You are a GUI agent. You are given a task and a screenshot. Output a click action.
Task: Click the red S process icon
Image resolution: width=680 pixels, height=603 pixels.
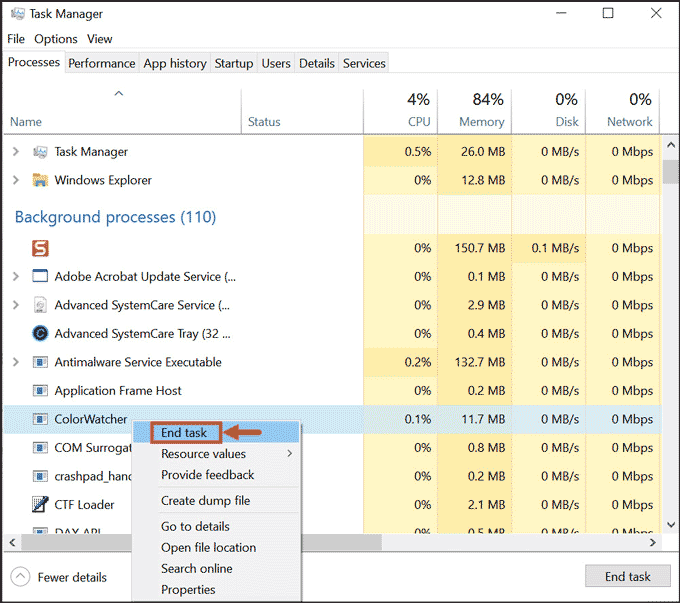(40, 248)
